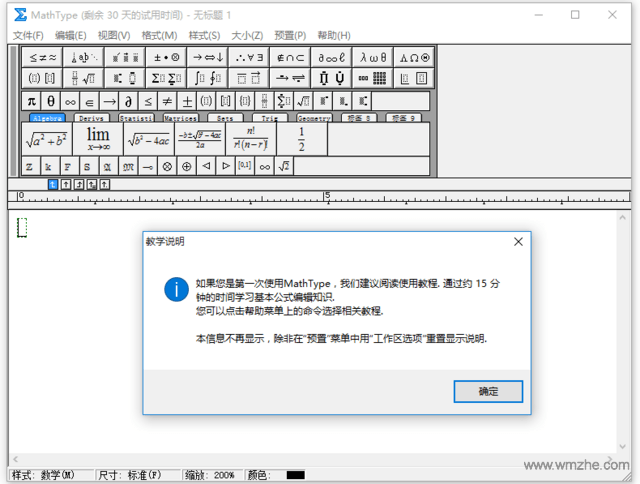Open the spaces and ellipses palette
The image size is (640, 484).
pos(84,58)
